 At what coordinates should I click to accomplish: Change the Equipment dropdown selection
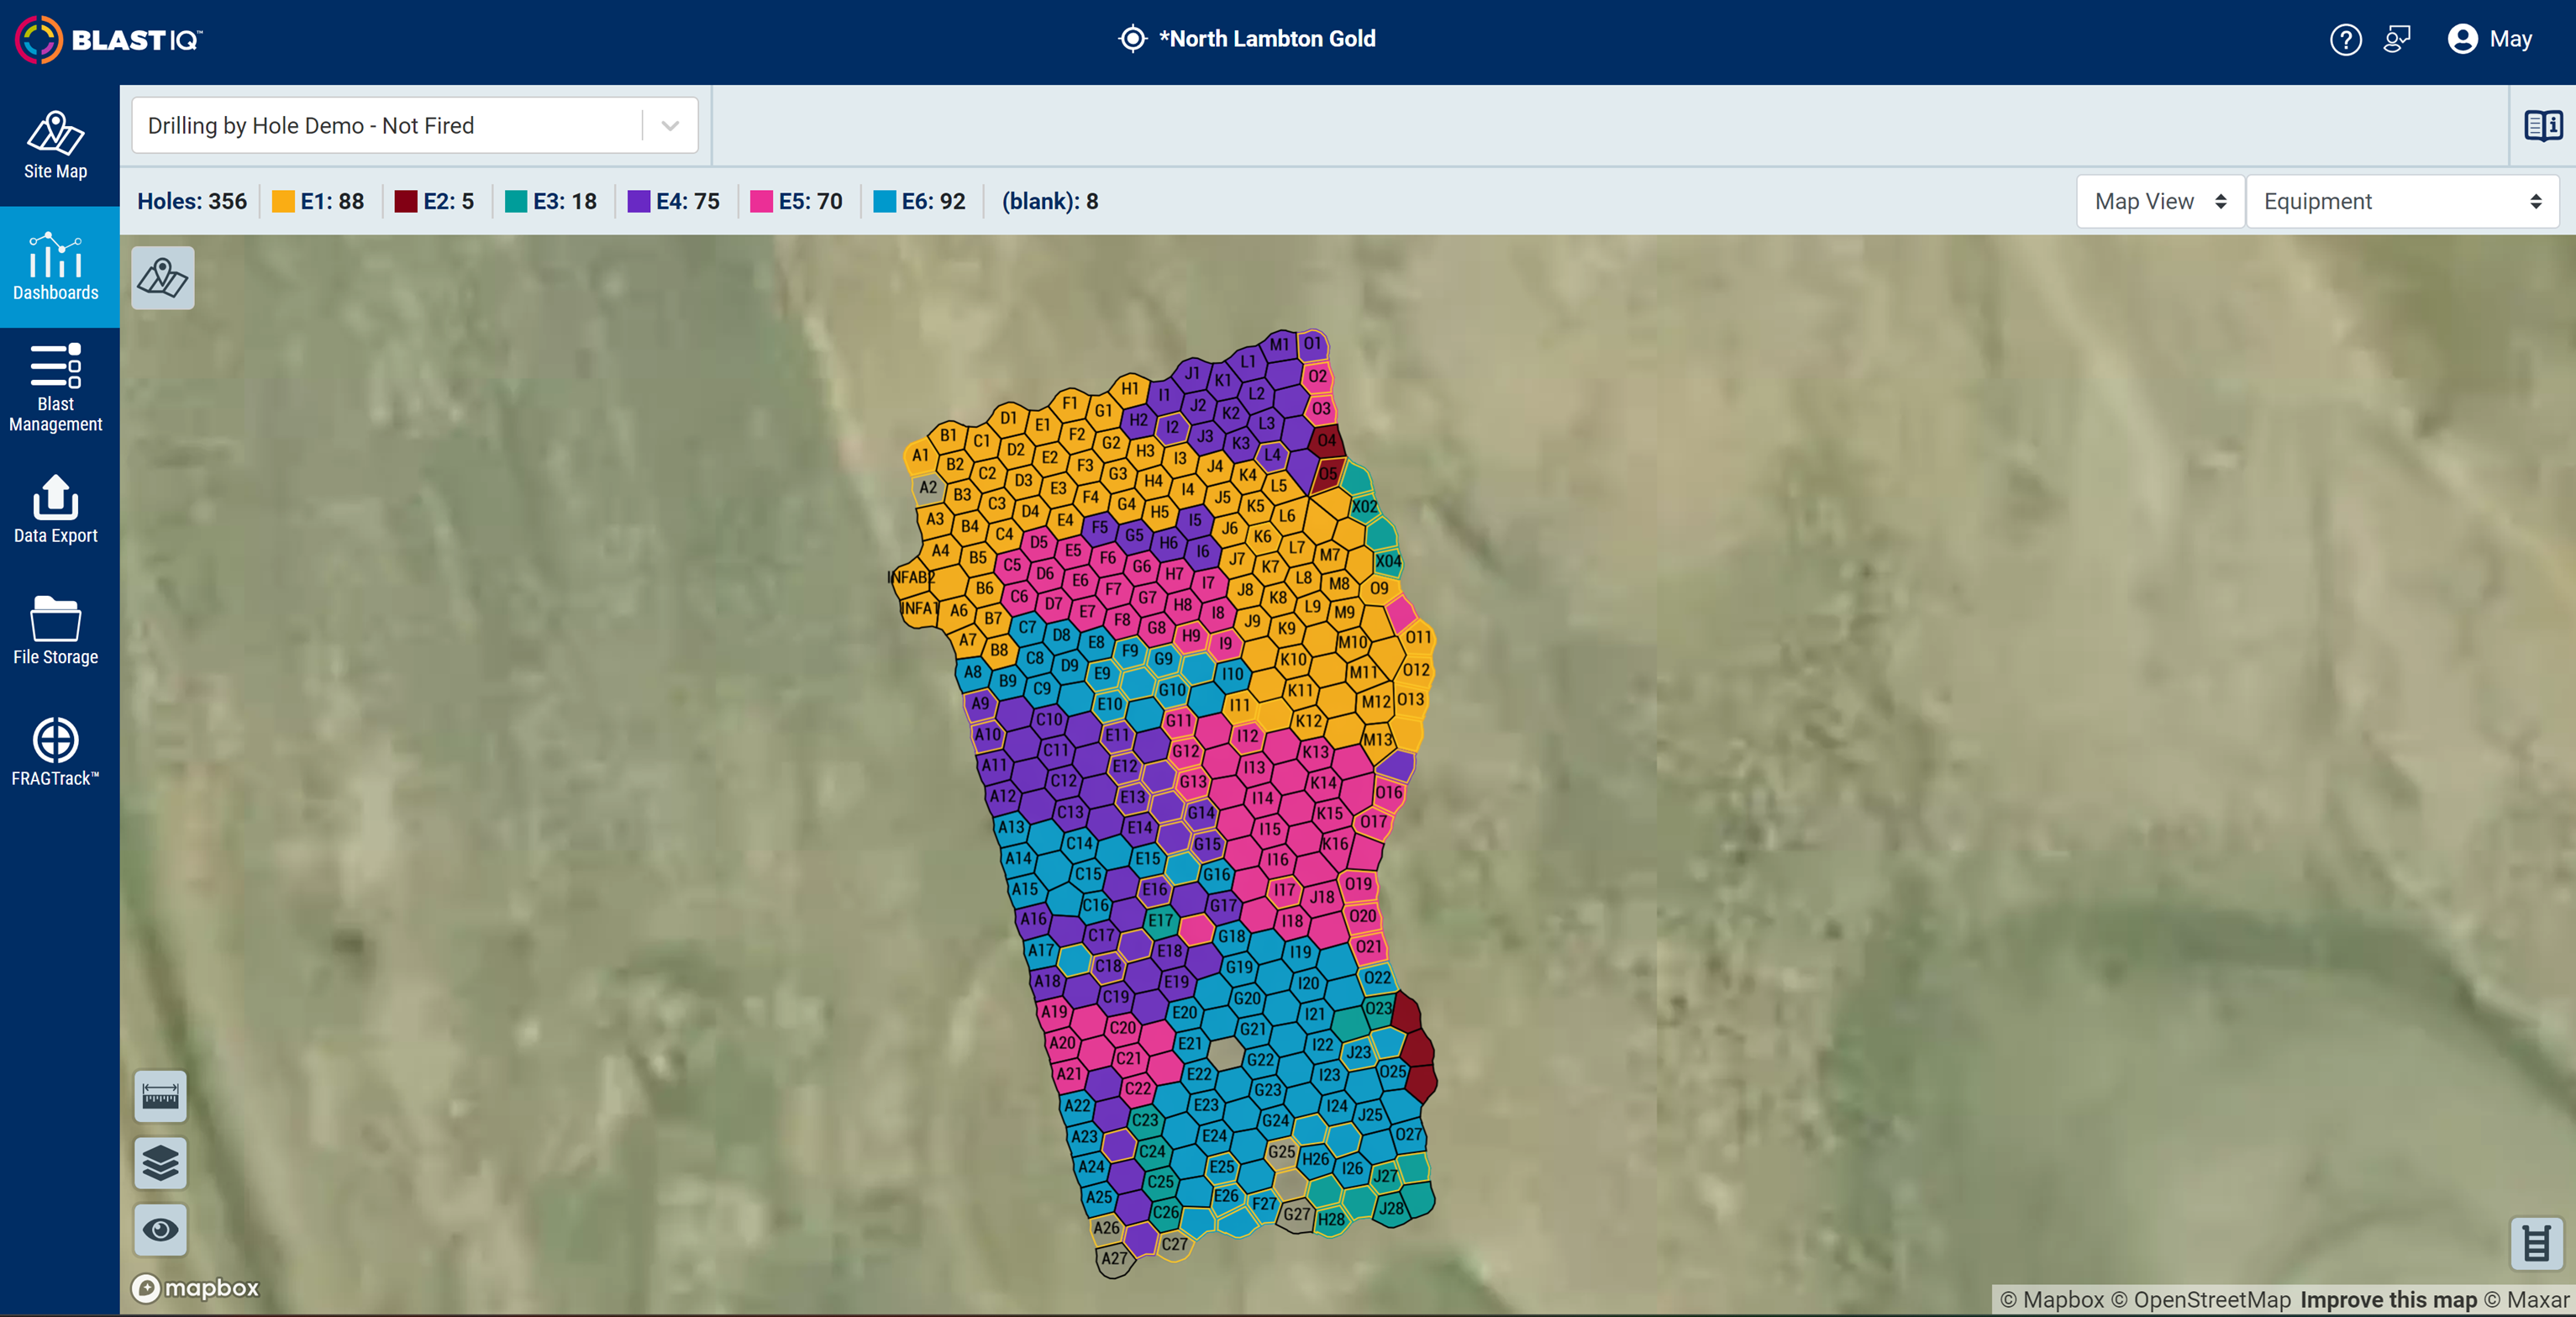click(x=2402, y=201)
